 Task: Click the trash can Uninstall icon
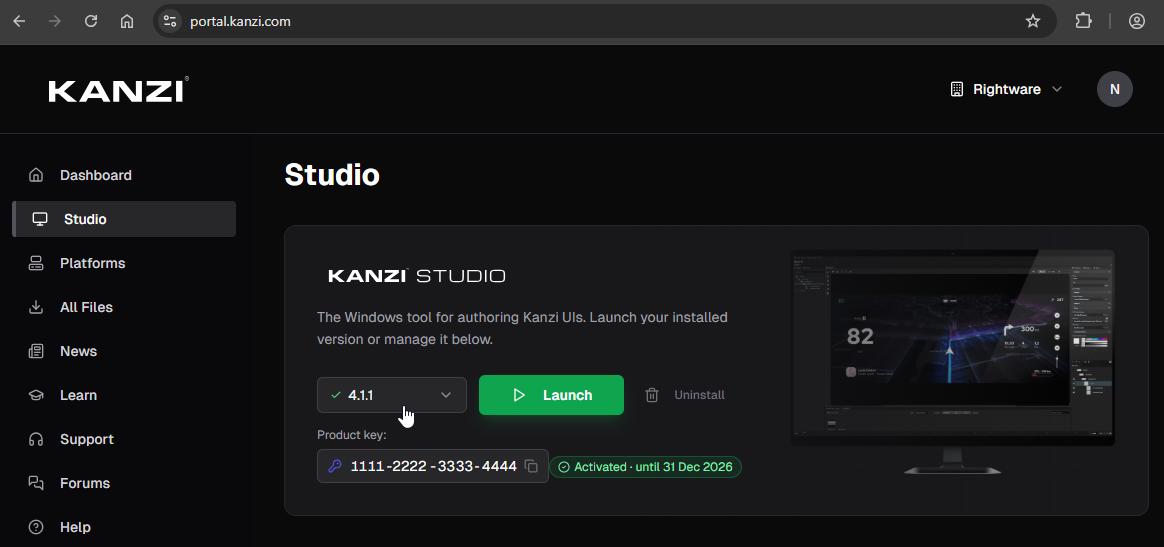pos(652,395)
